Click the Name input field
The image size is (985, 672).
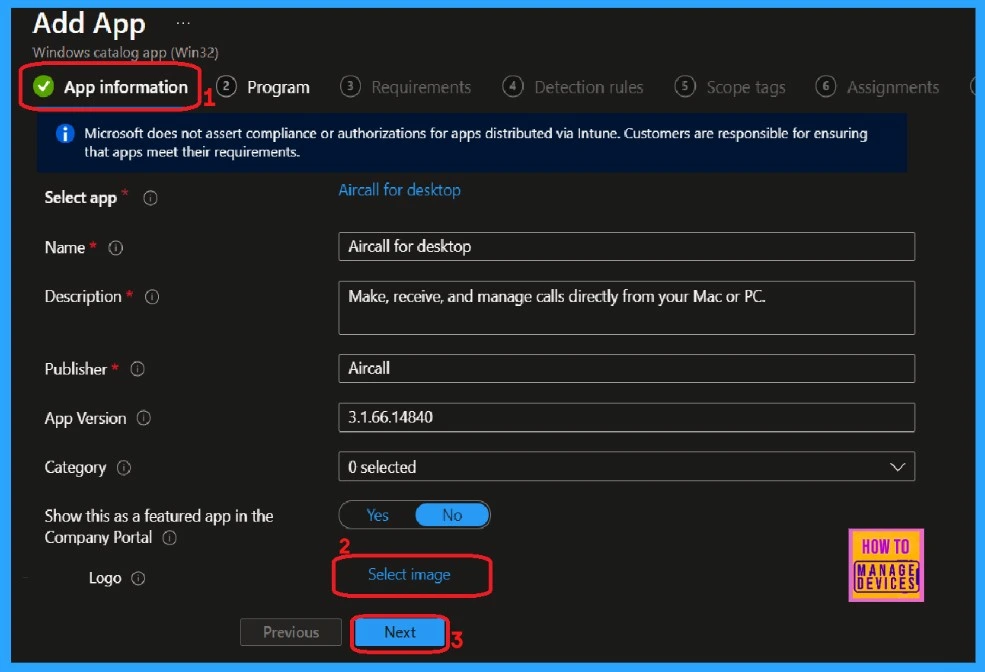(626, 246)
